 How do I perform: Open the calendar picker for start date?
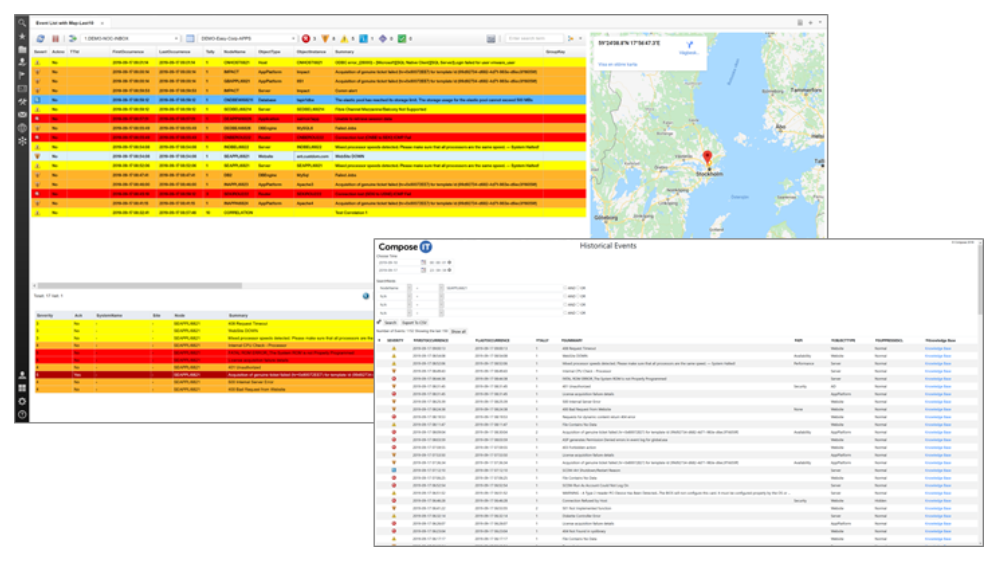[x=423, y=261]
